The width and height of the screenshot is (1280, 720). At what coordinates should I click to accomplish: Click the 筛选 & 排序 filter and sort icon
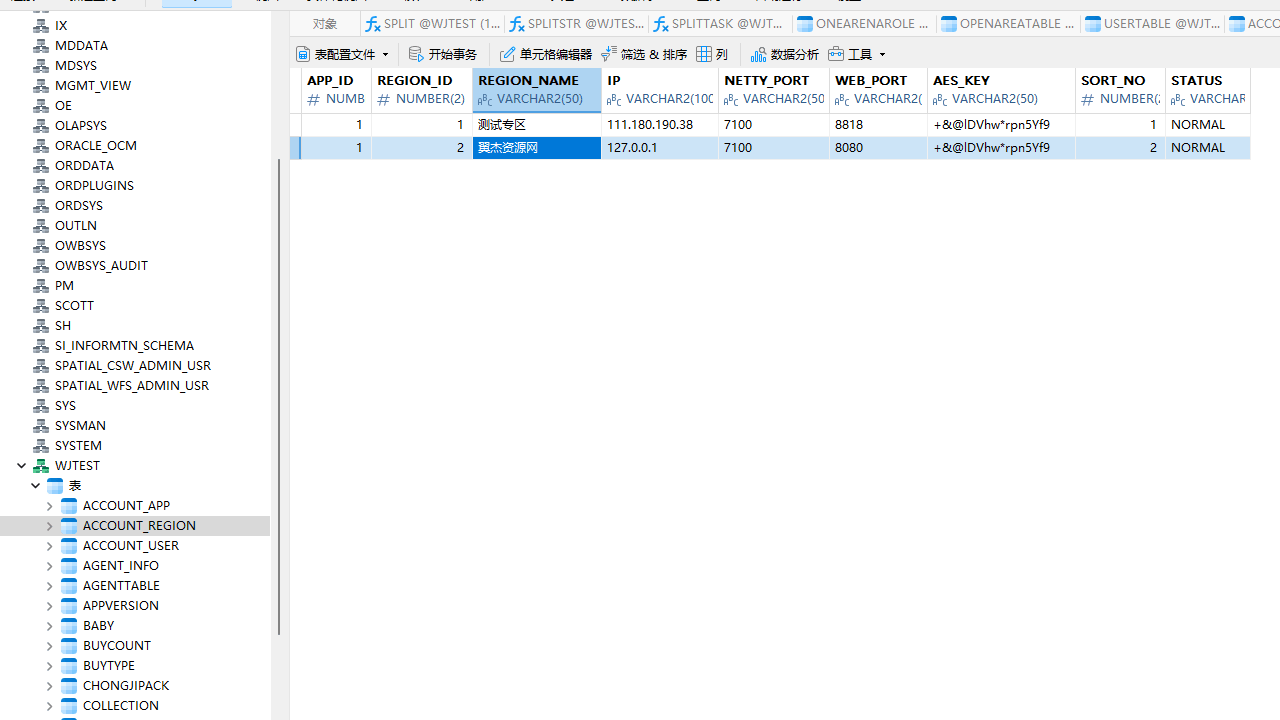click(x=608, y=54)
